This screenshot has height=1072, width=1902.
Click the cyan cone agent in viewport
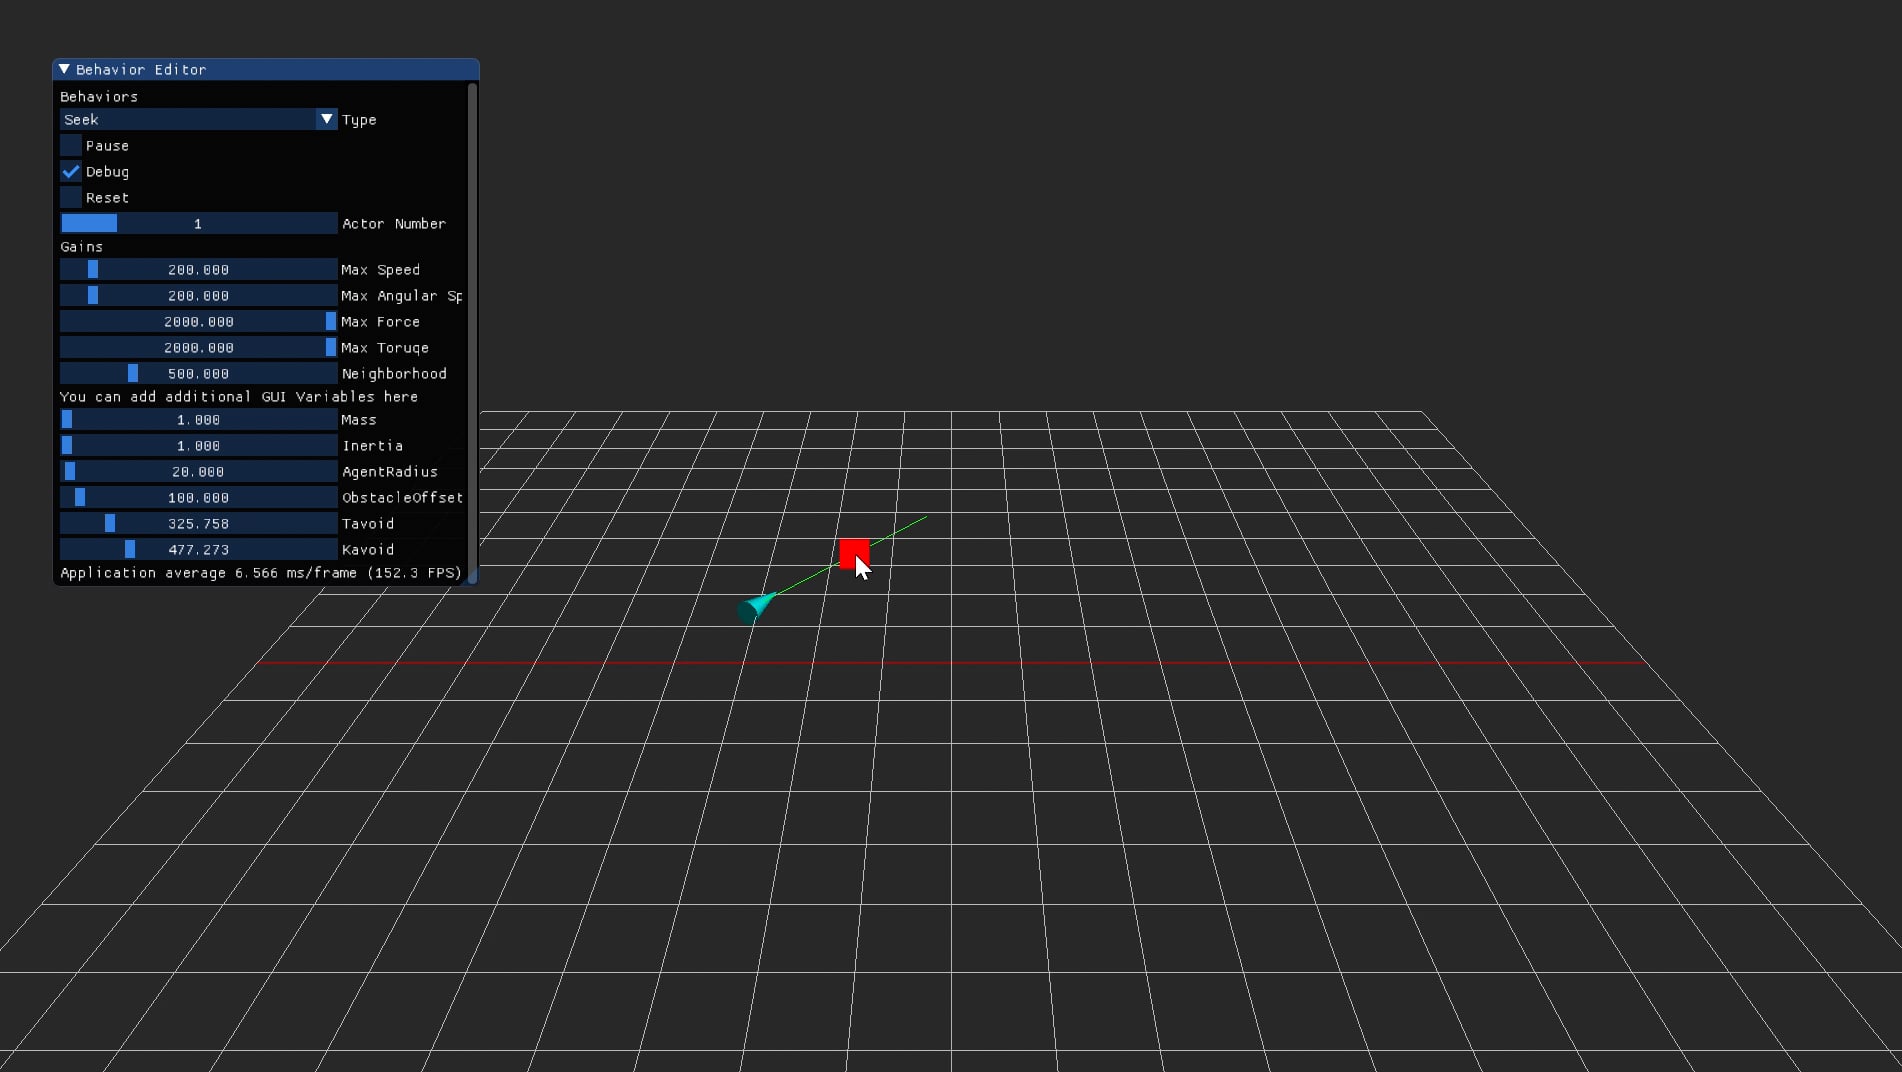(x=754, y=607)
